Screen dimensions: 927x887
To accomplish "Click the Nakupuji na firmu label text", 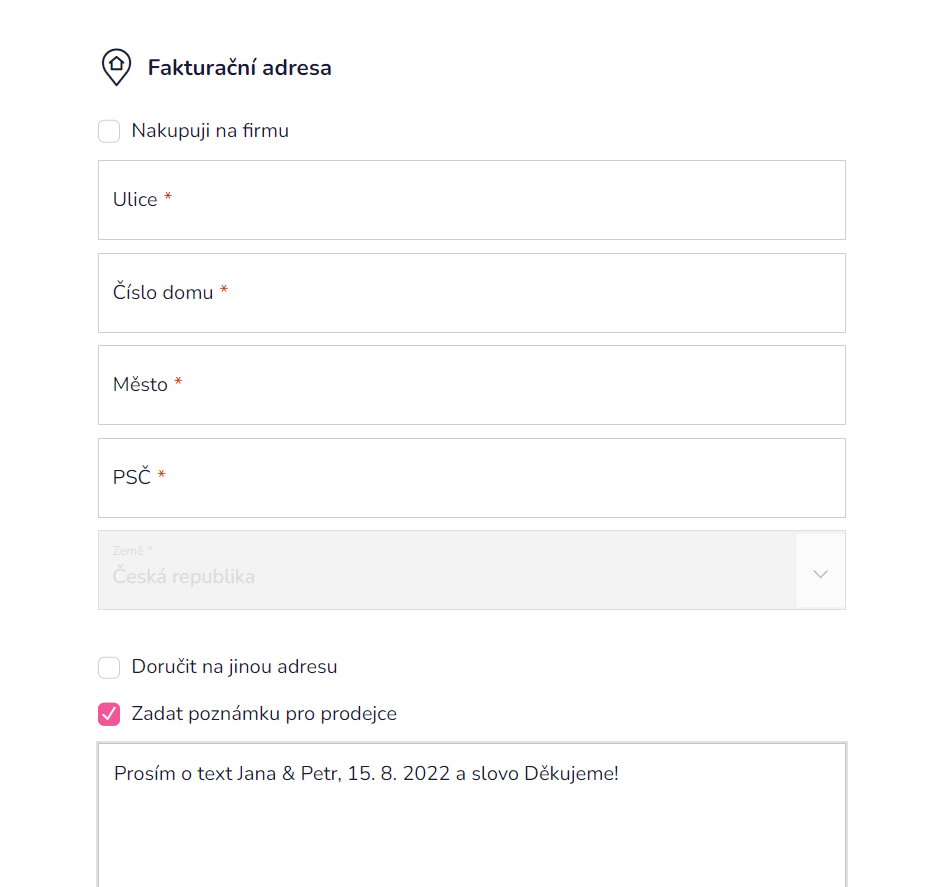I will [x=210, y=131].
